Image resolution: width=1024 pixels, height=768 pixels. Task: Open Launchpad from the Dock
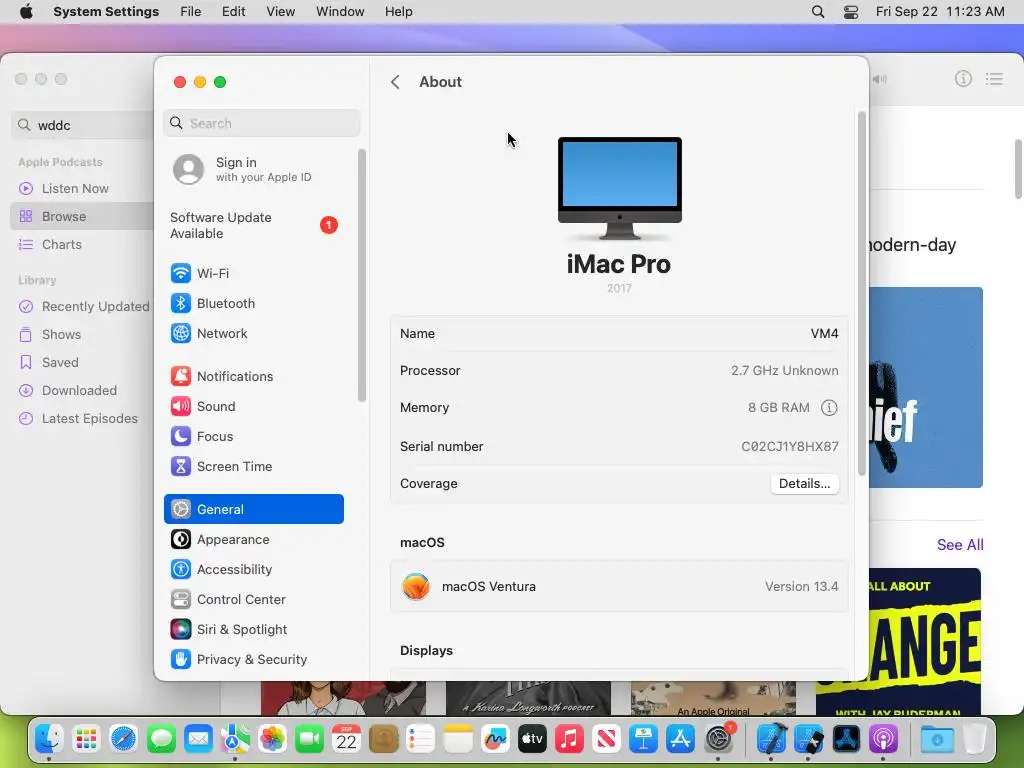tap(86, 739)
